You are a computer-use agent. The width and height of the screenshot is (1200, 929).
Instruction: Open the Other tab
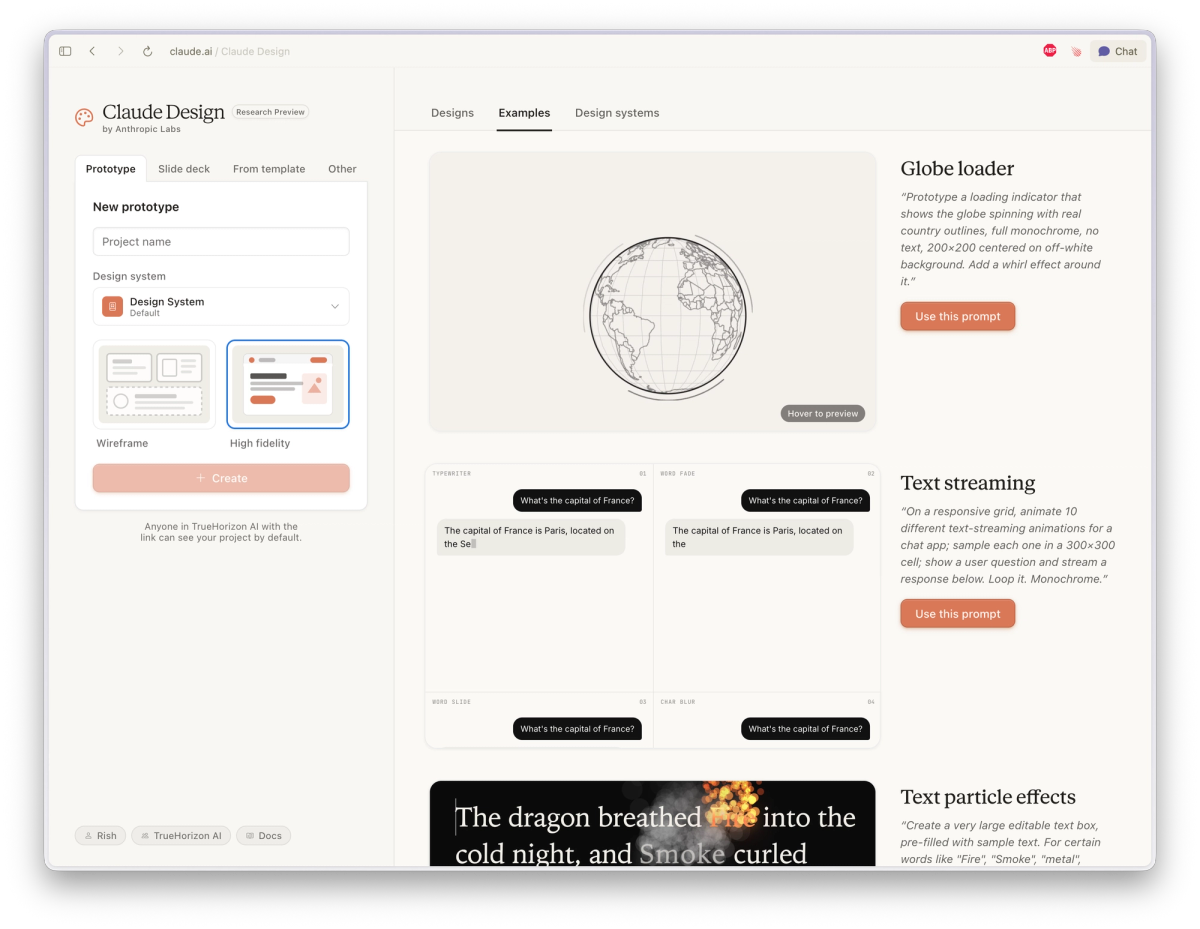342,169
